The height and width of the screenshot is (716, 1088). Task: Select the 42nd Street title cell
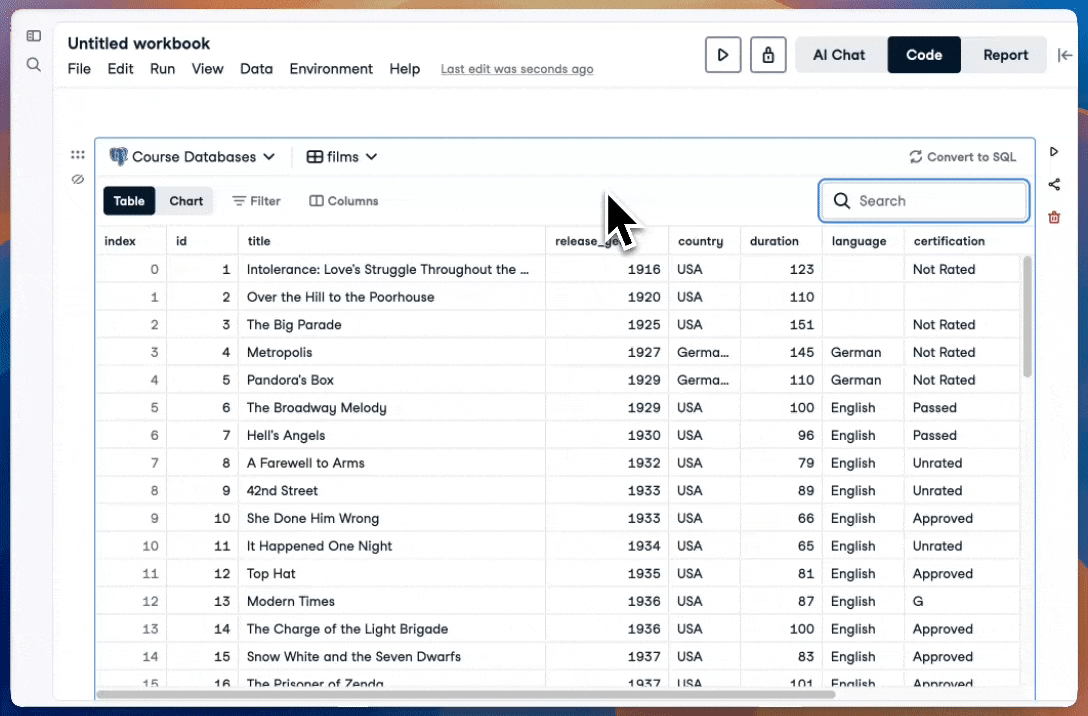391,491
